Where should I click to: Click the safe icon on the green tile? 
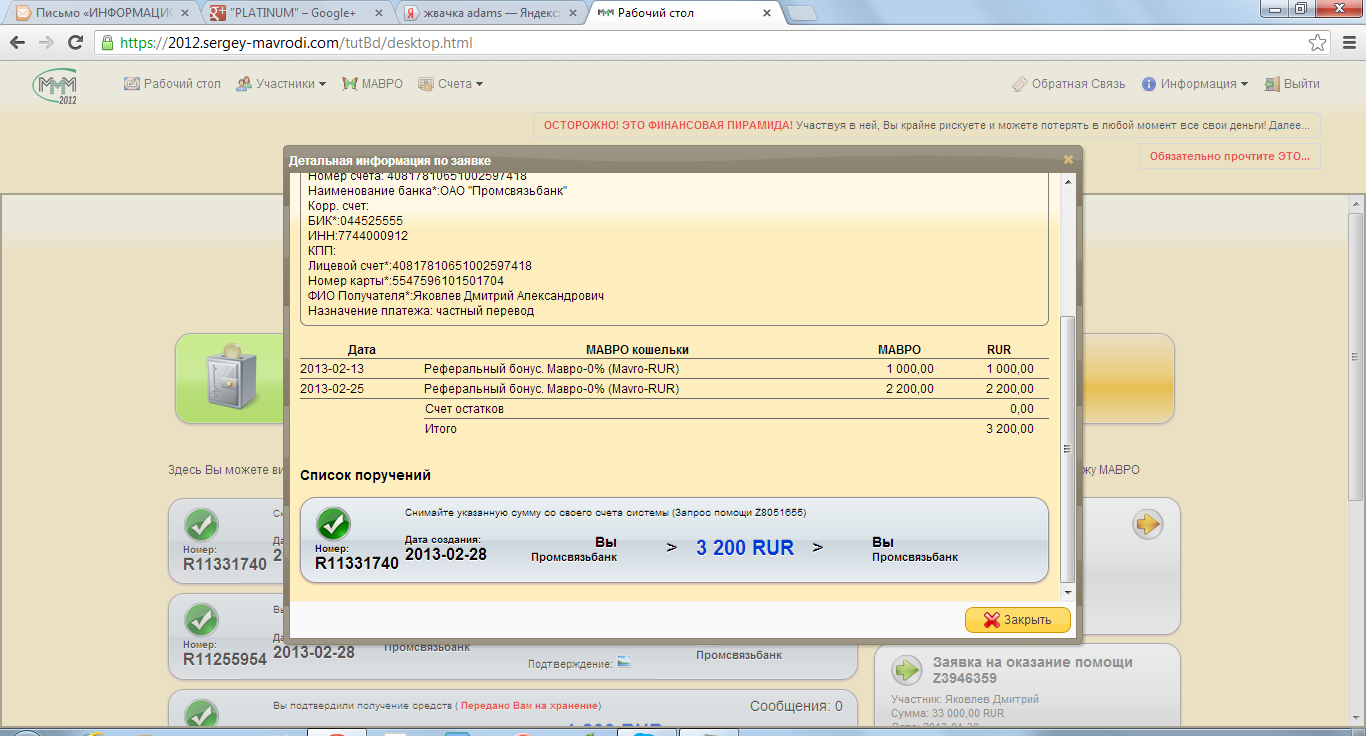231,378
